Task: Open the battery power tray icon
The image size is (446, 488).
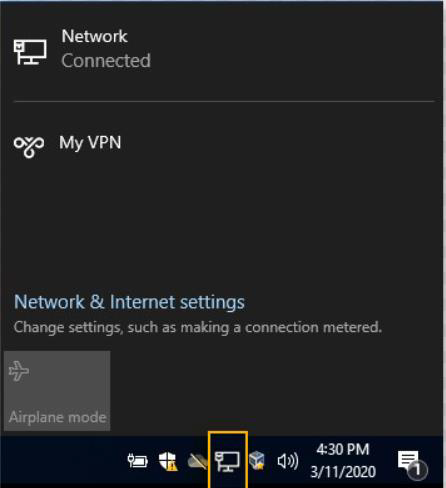Action: pos(137,461)
